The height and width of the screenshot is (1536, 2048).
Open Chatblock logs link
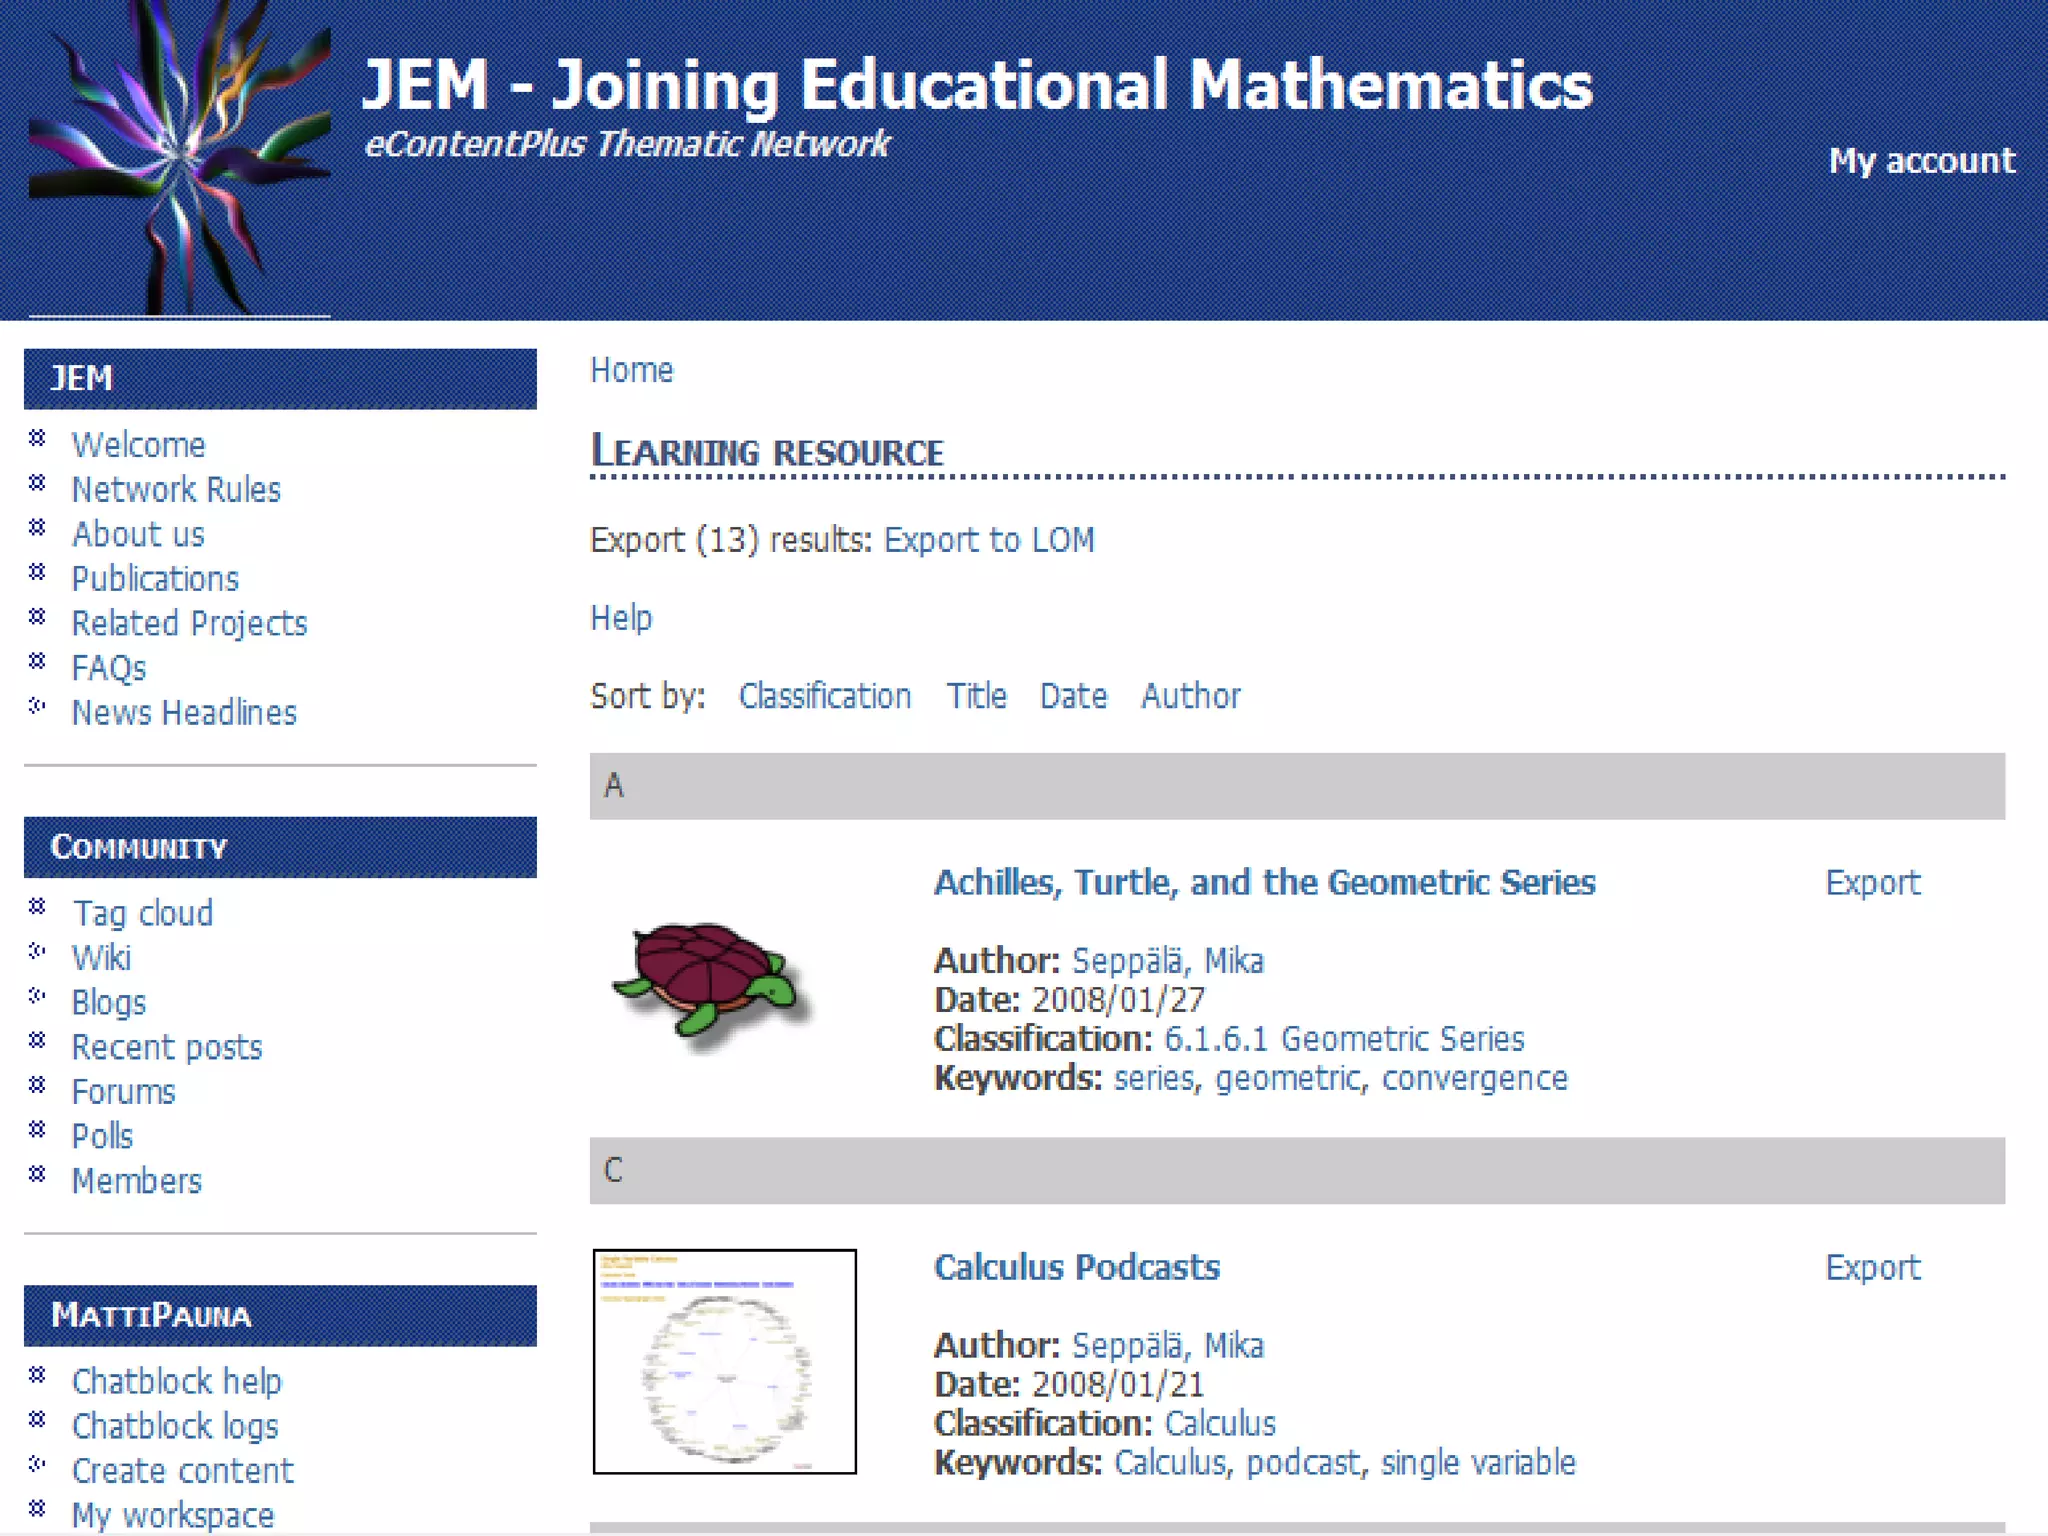pyautogui.click(x=175, y=1427)
